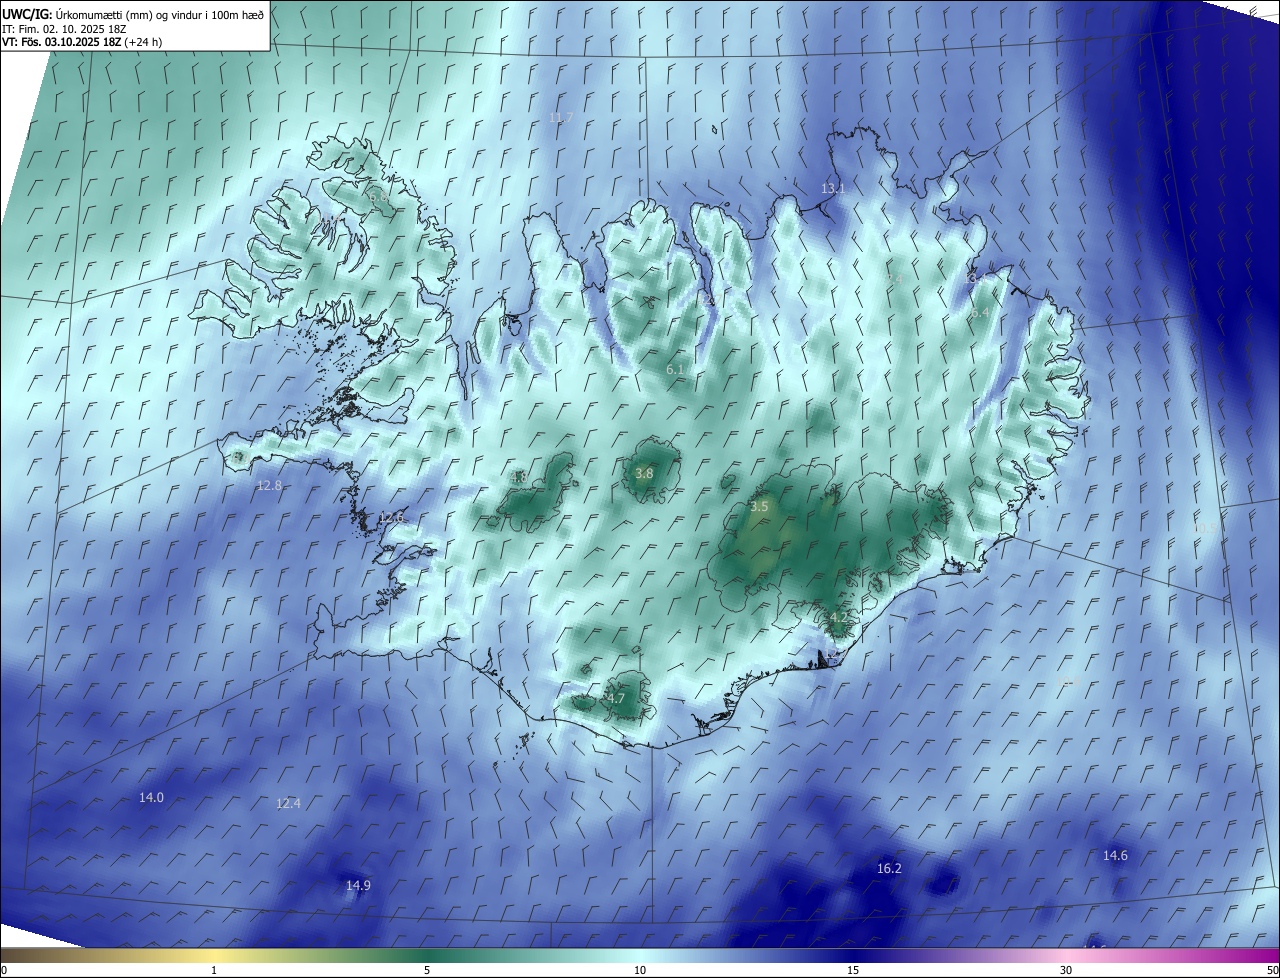Viewport: 1280px width, 978px height.
Task: Click the 0 tick on the color scale
Action: (4, 970)
